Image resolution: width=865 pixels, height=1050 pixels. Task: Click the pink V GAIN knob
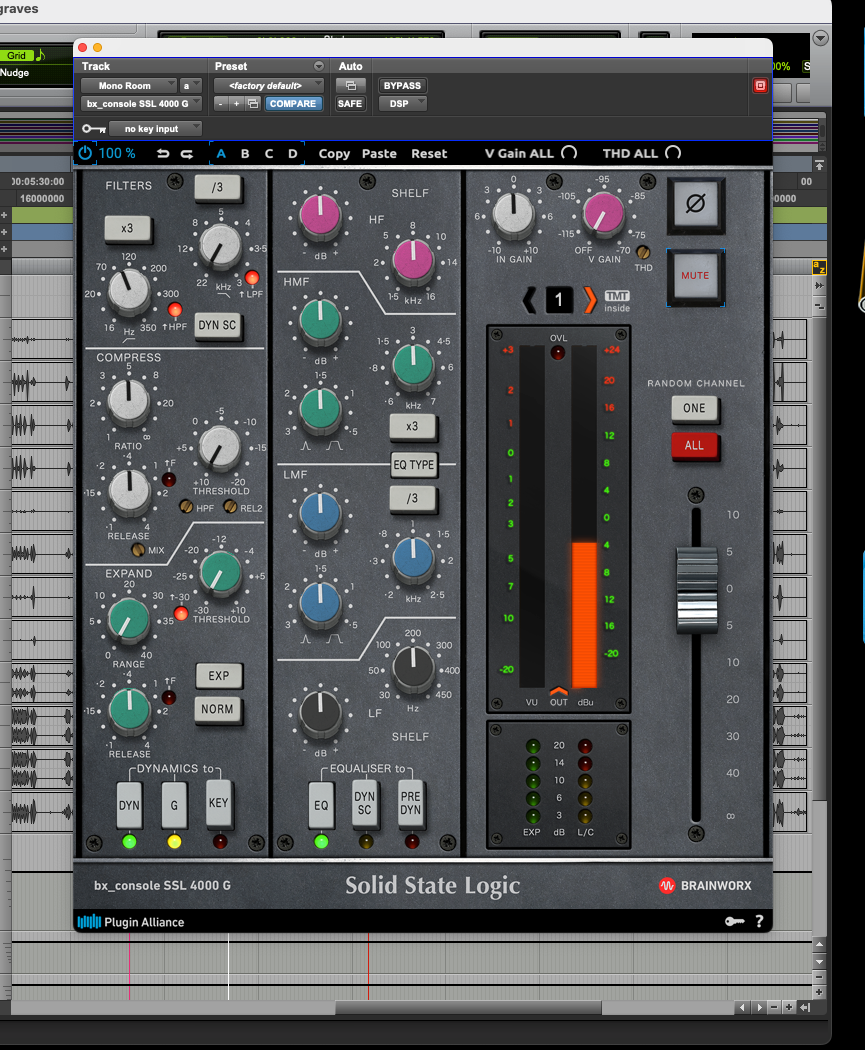(603, 213)
